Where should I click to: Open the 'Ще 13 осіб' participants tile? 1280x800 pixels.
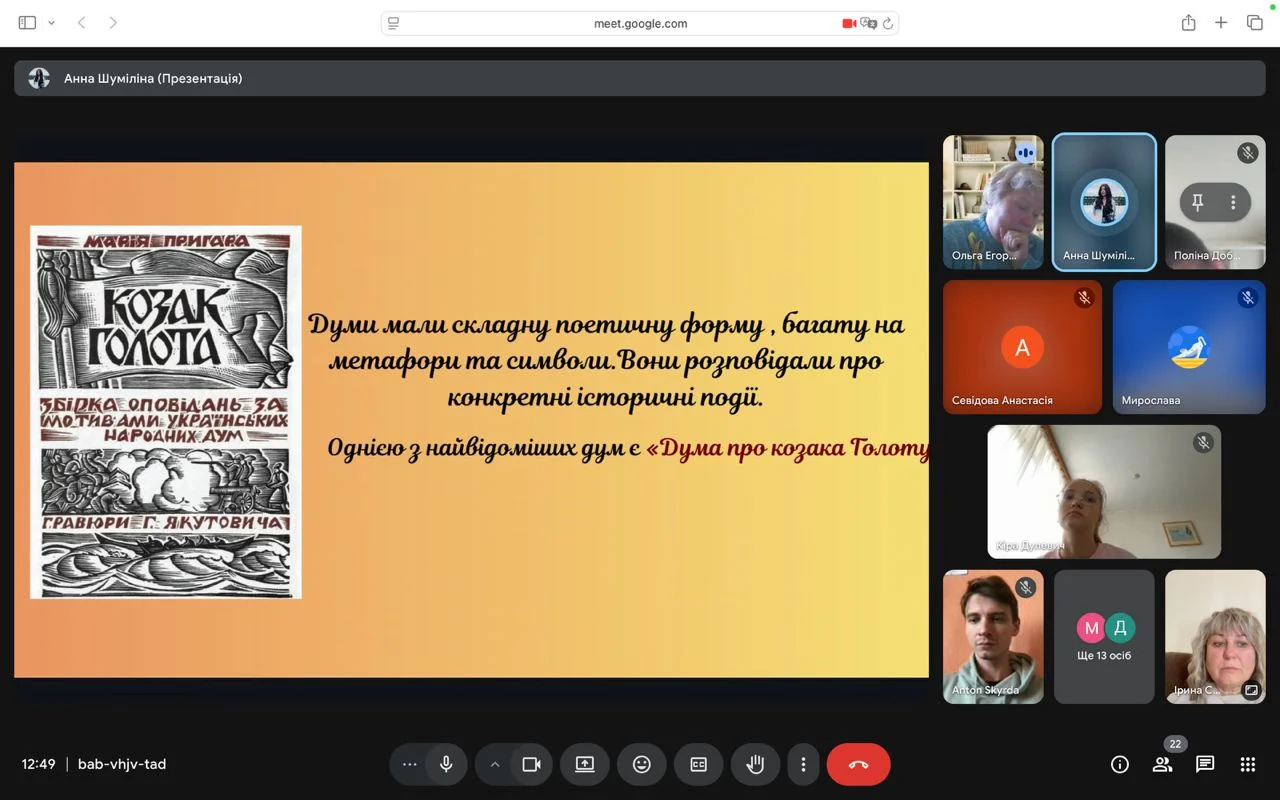click(x=1104, y=637)
